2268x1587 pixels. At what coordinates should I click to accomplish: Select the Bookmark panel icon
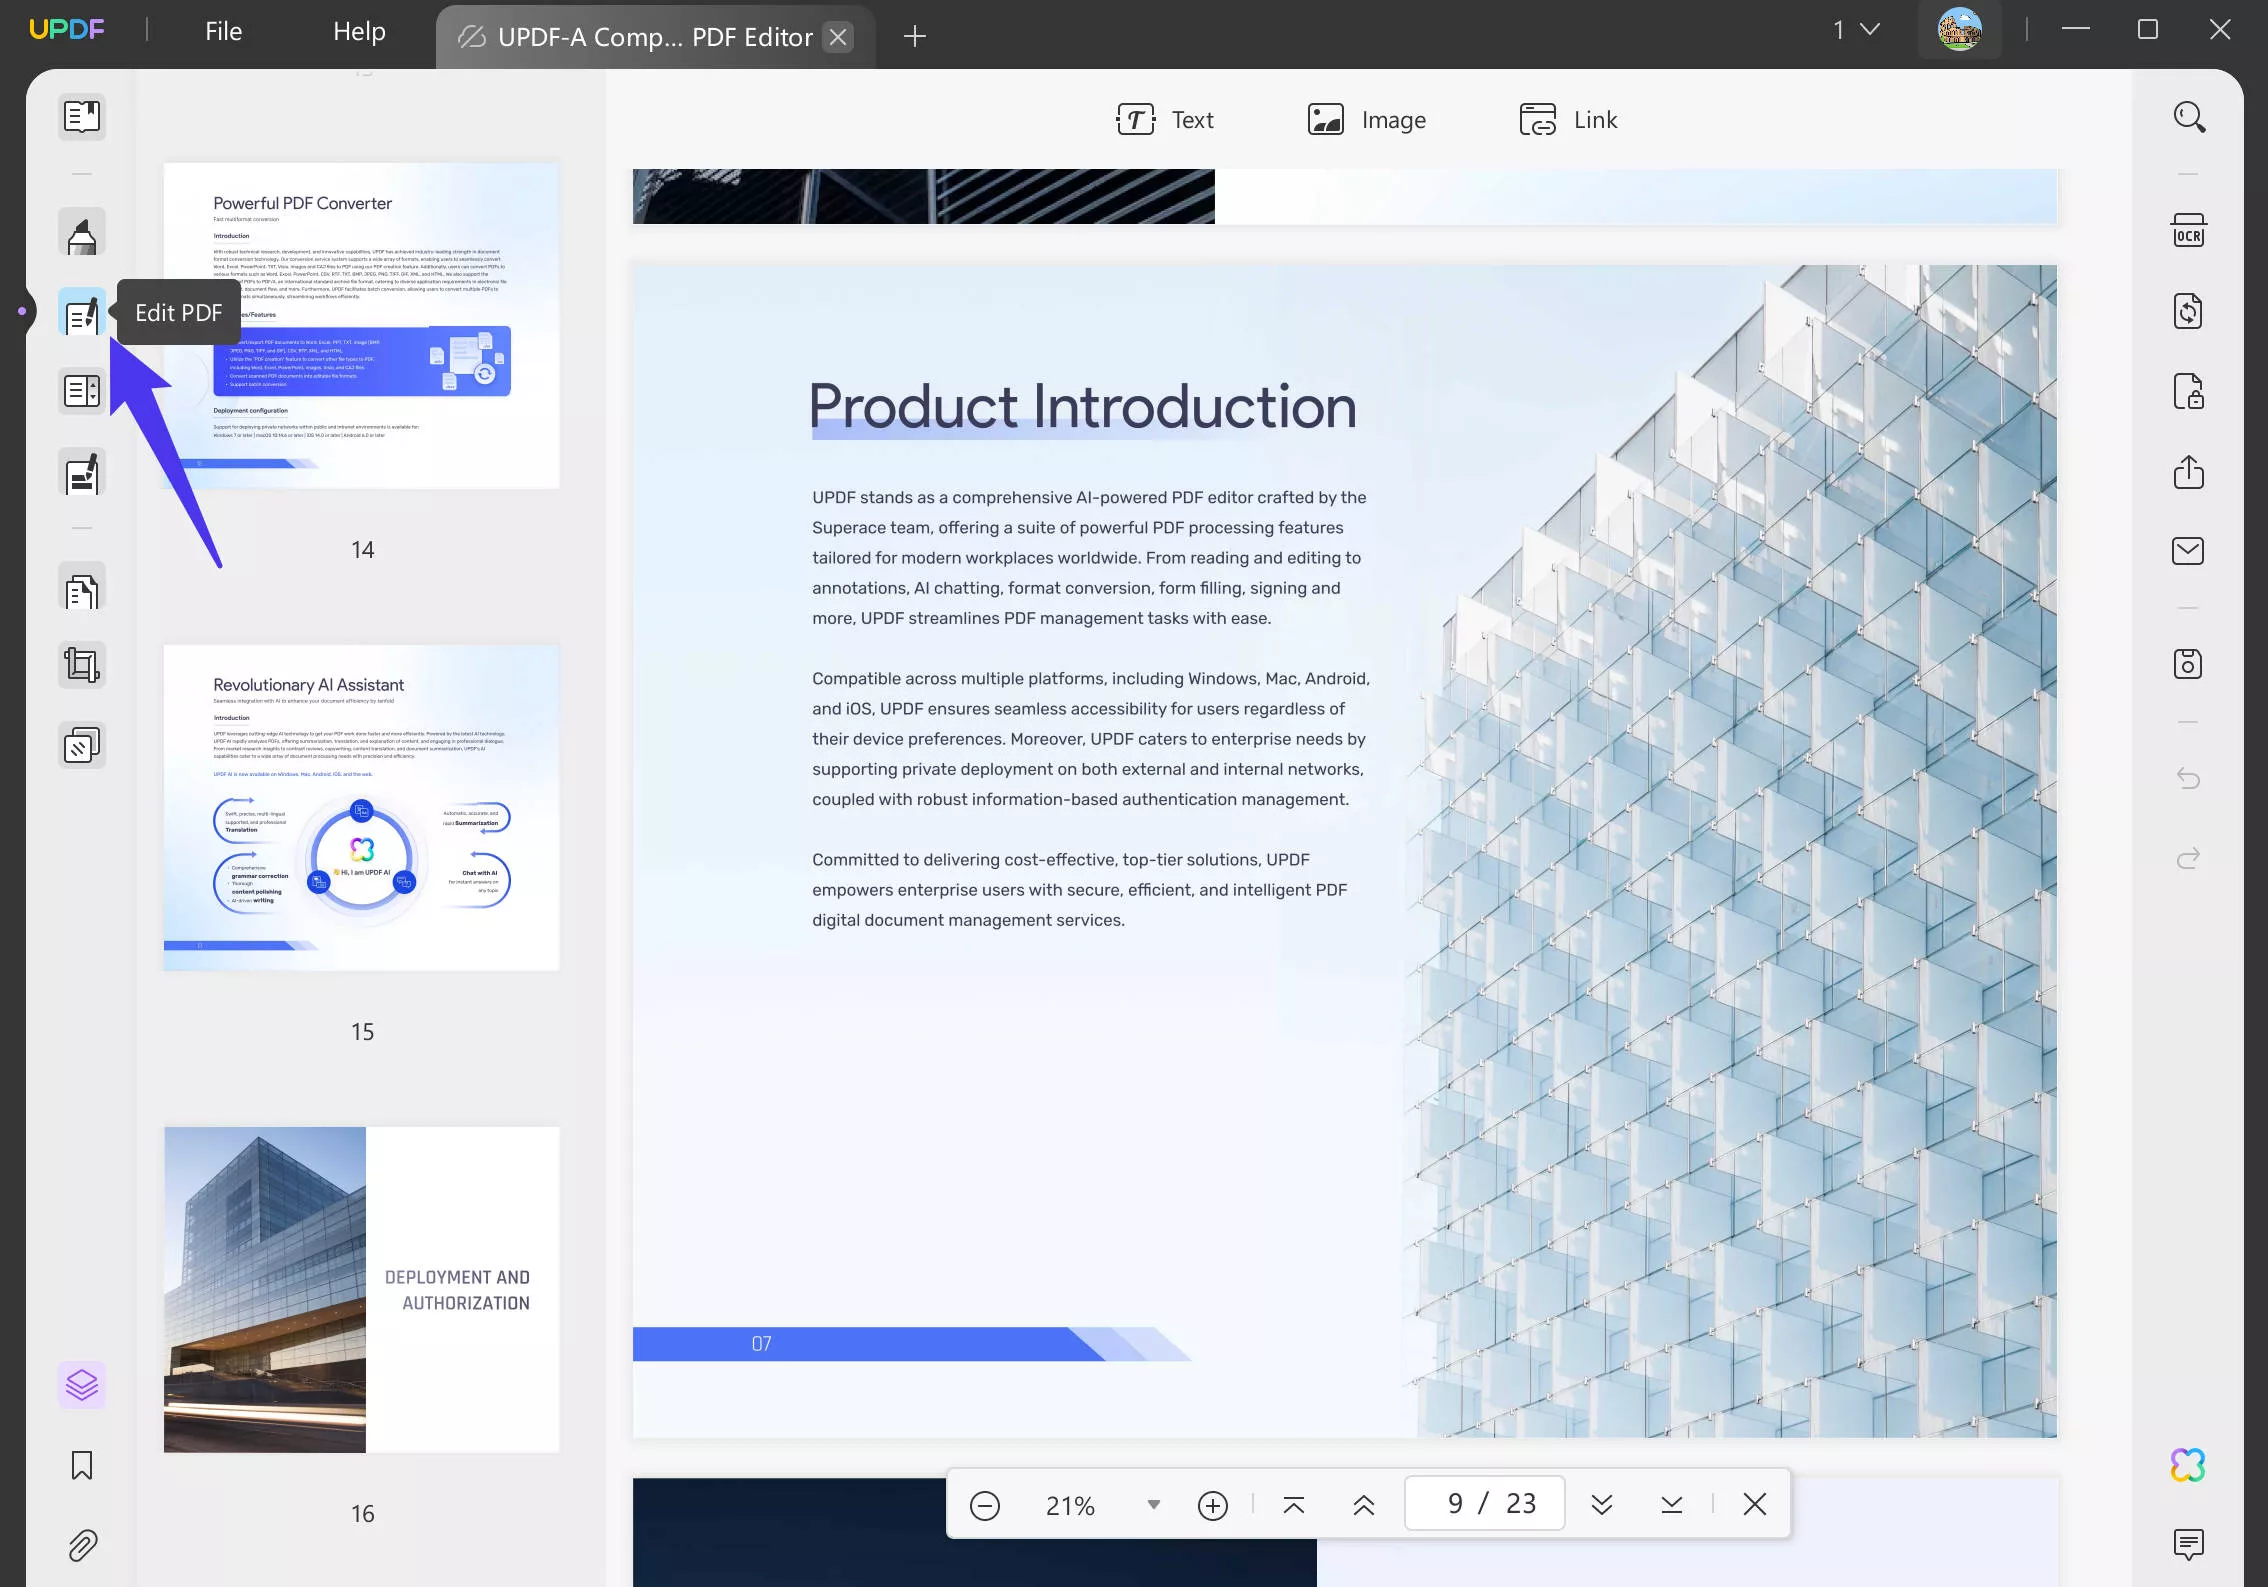81,1465
